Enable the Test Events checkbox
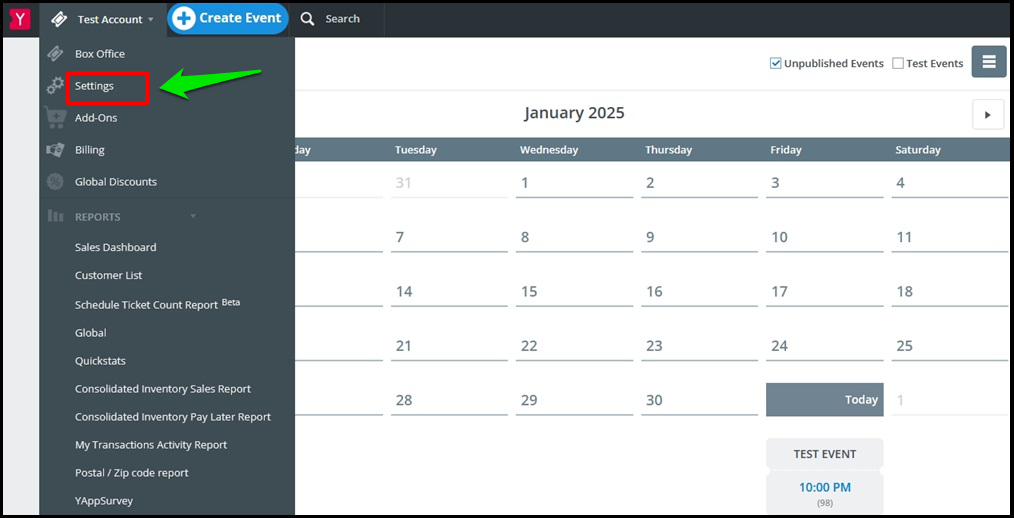The height and width of the screenshot is (518, 1014). tap(898, 63)
